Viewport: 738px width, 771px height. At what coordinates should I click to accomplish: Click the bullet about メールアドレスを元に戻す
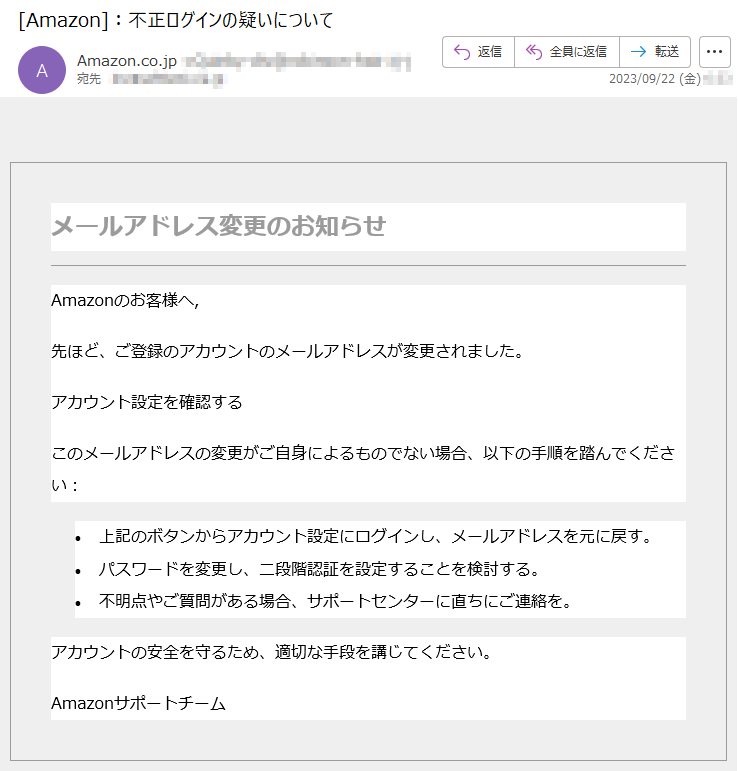coord(375,536)
